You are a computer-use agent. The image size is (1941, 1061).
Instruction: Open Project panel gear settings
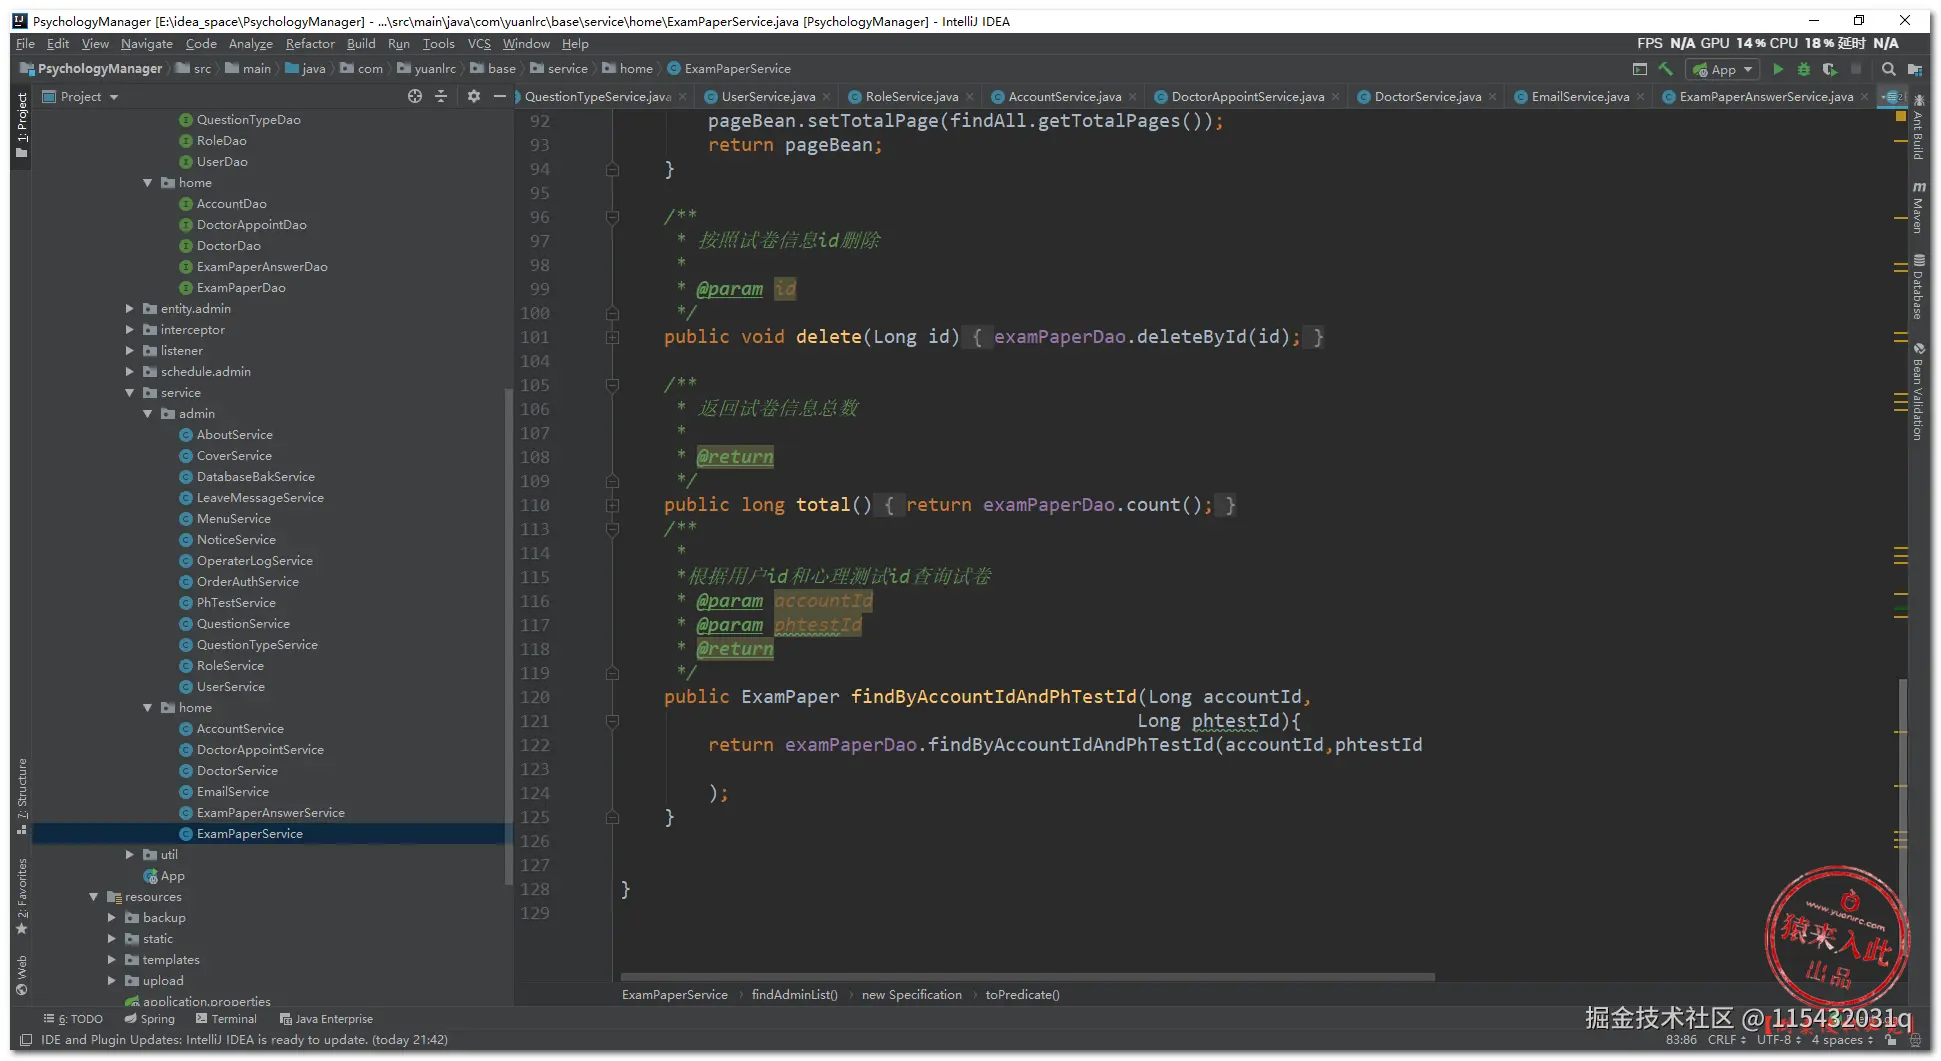[473, 96]
